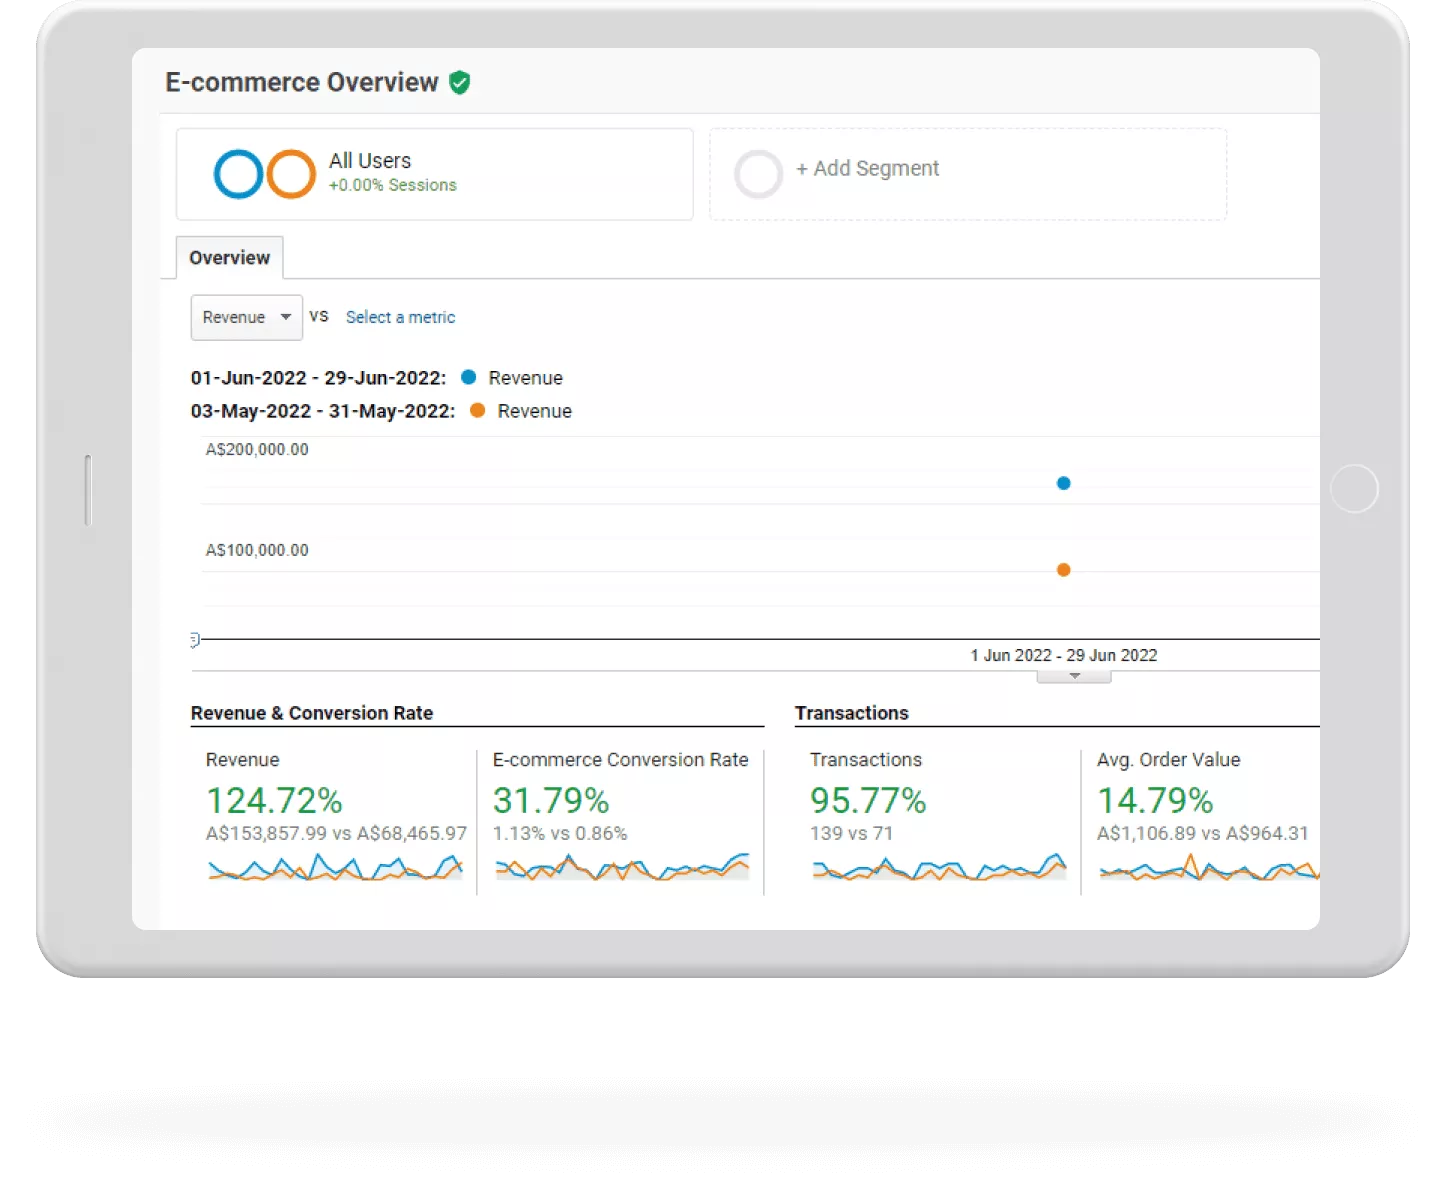This screenshot has width=1446, height=1184.
Task: Click the + Add Segment button
Action: 867,169
